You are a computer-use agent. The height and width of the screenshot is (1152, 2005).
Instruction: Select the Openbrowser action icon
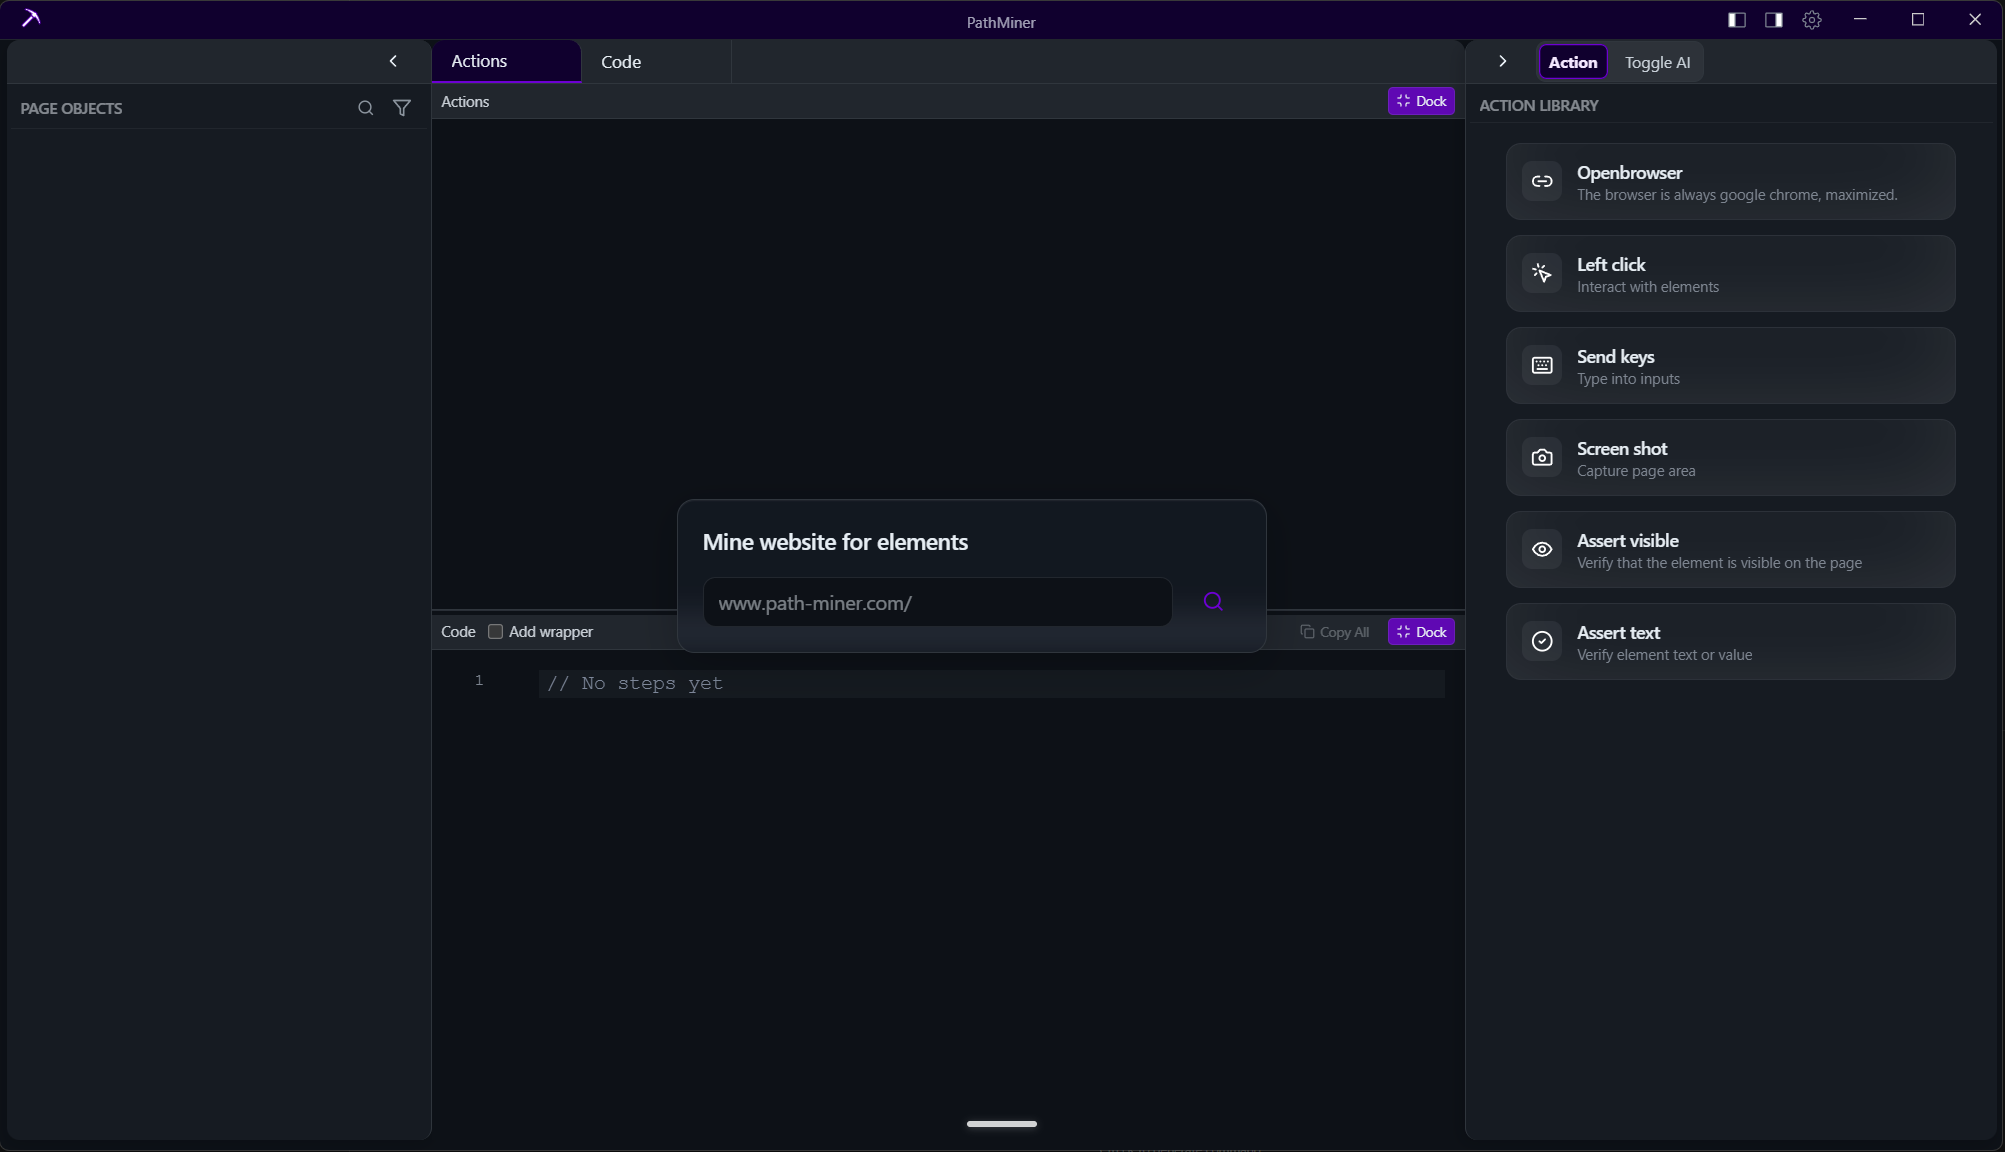1542,181
